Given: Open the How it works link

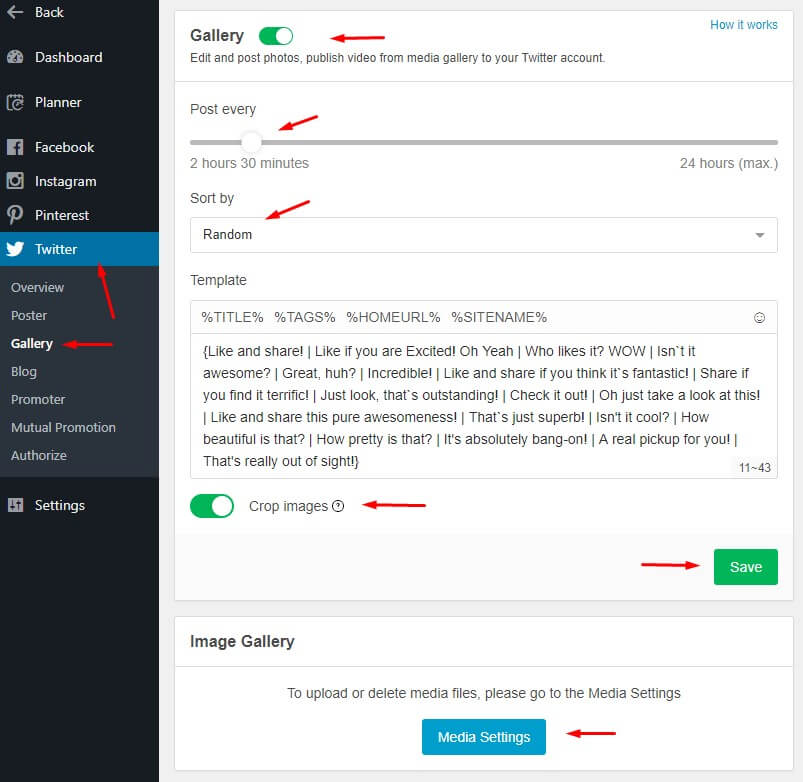Looking at the screenshot, I should click(x=744, y=25).
